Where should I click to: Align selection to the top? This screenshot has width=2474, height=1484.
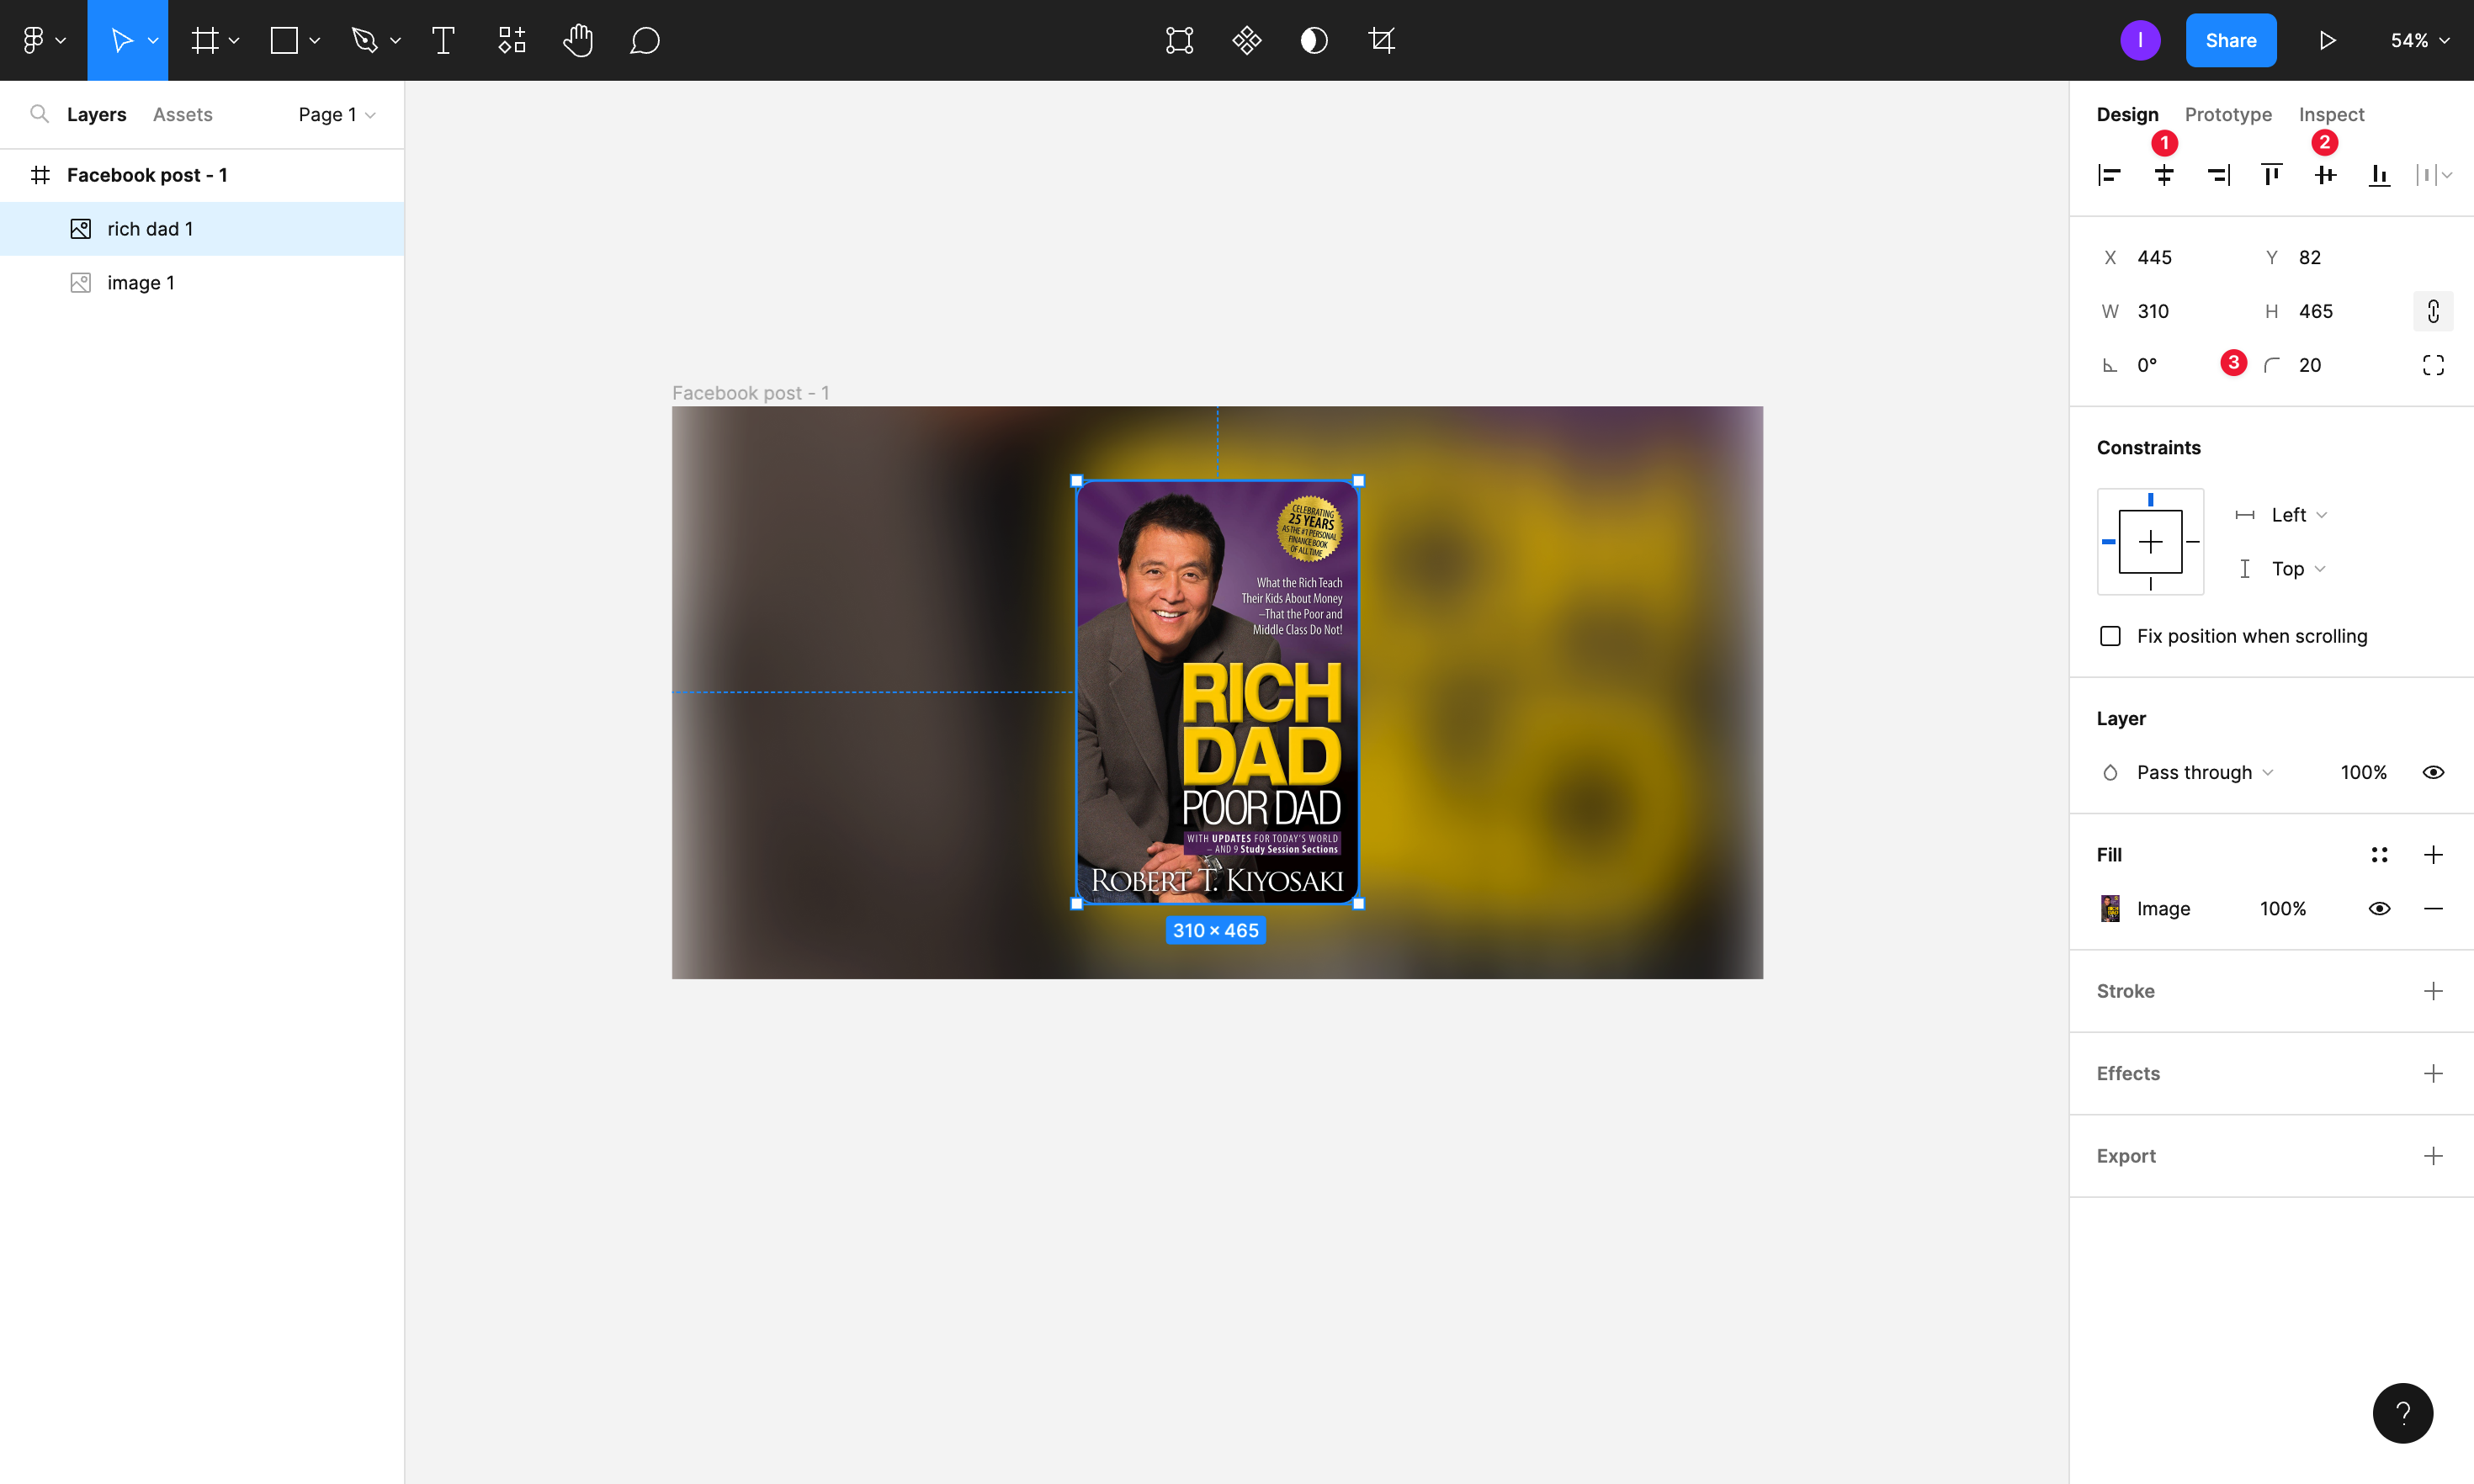2272,175
